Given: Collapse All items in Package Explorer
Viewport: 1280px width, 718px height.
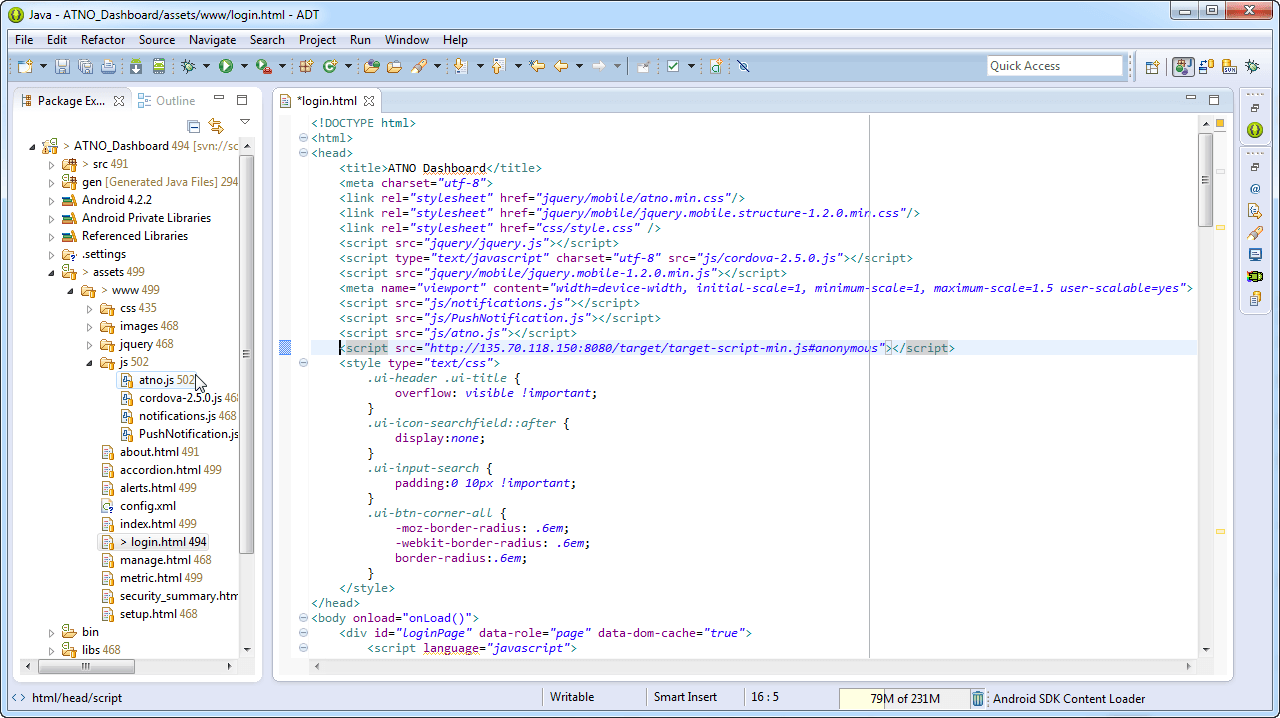Looking at the screenshot, I should click(192, 126).
